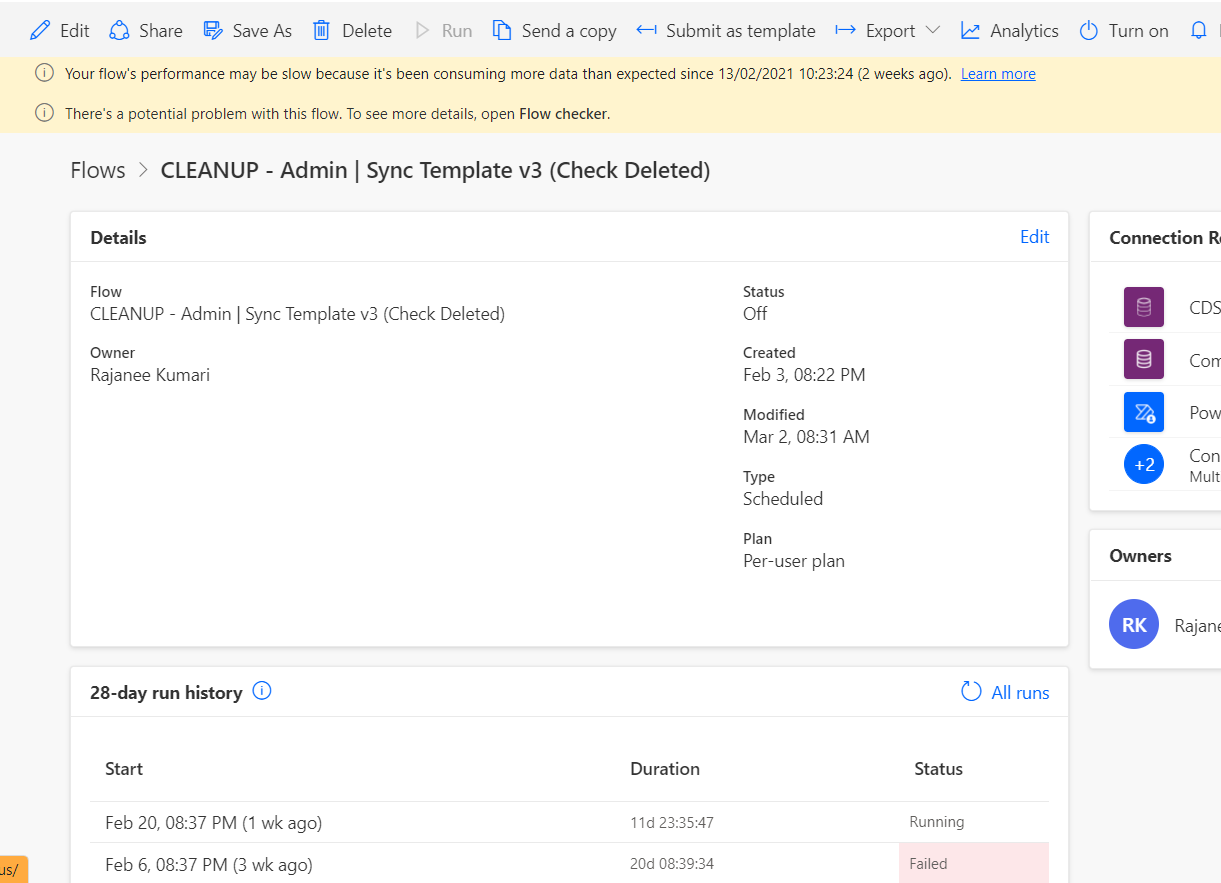Screen dimensions: 1221x883
Task: Click the Feb 3, 08:22 PM created date
Action: 804,375
